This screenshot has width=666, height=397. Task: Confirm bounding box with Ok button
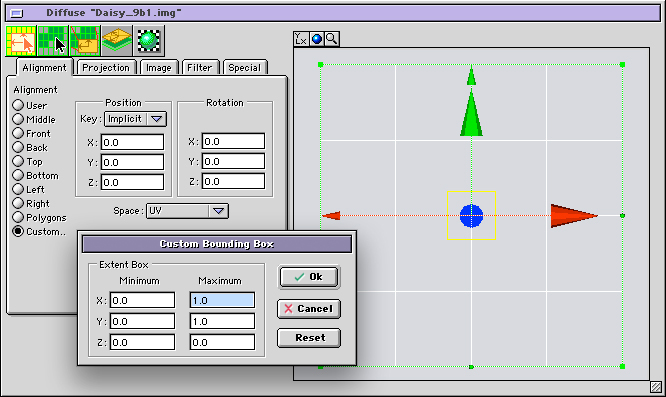(309, 277)
